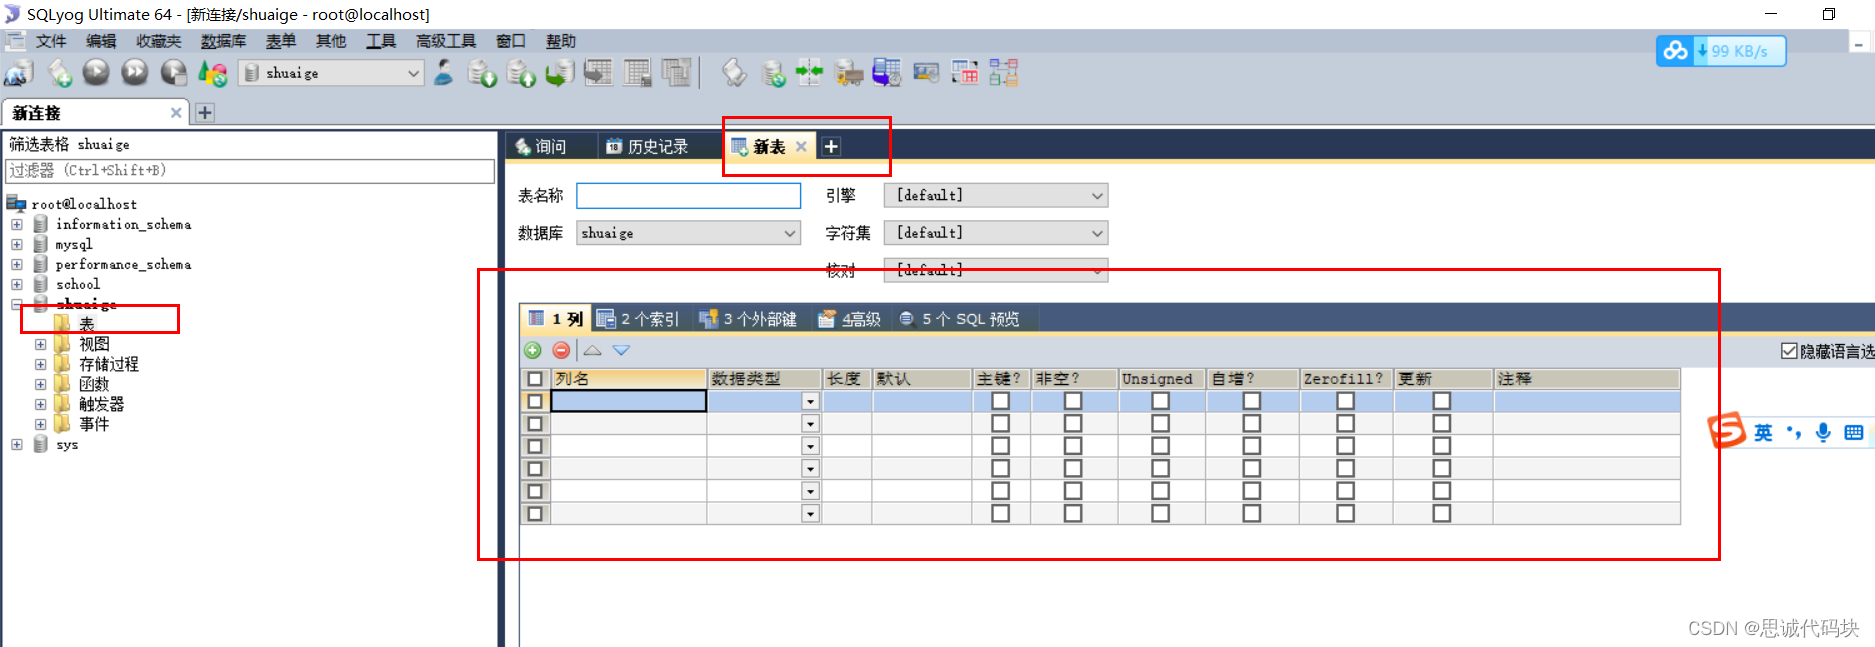
Task: Add a new connection tab with plus
Action: 205,112
